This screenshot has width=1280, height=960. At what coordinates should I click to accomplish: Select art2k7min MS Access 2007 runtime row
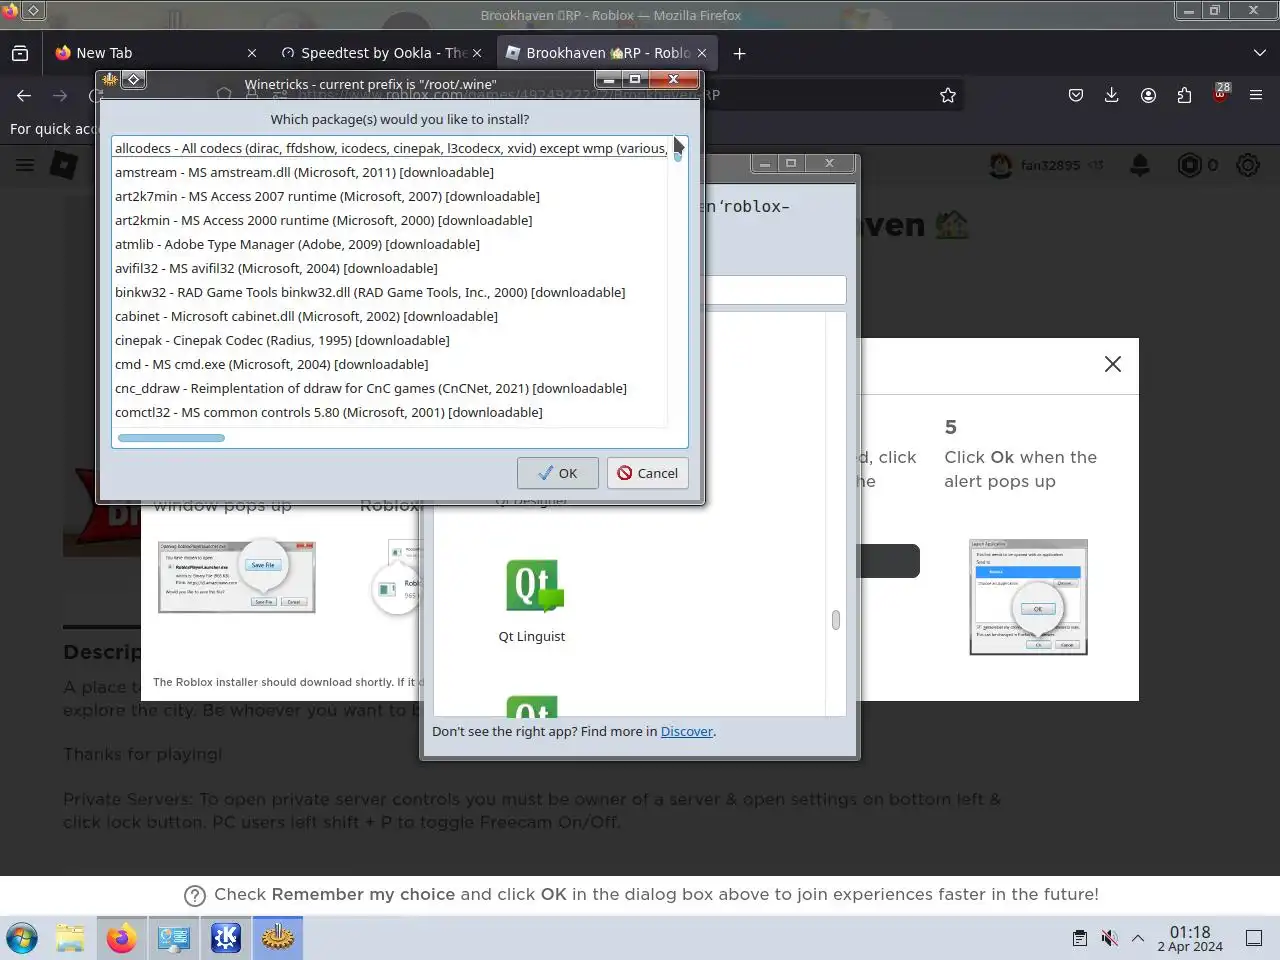(390, 196)
